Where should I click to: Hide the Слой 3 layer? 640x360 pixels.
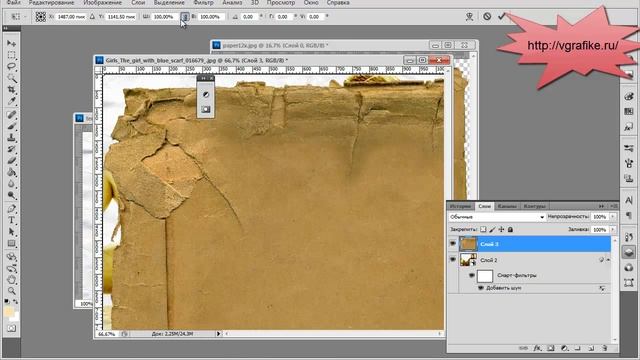tap(453, 244)
